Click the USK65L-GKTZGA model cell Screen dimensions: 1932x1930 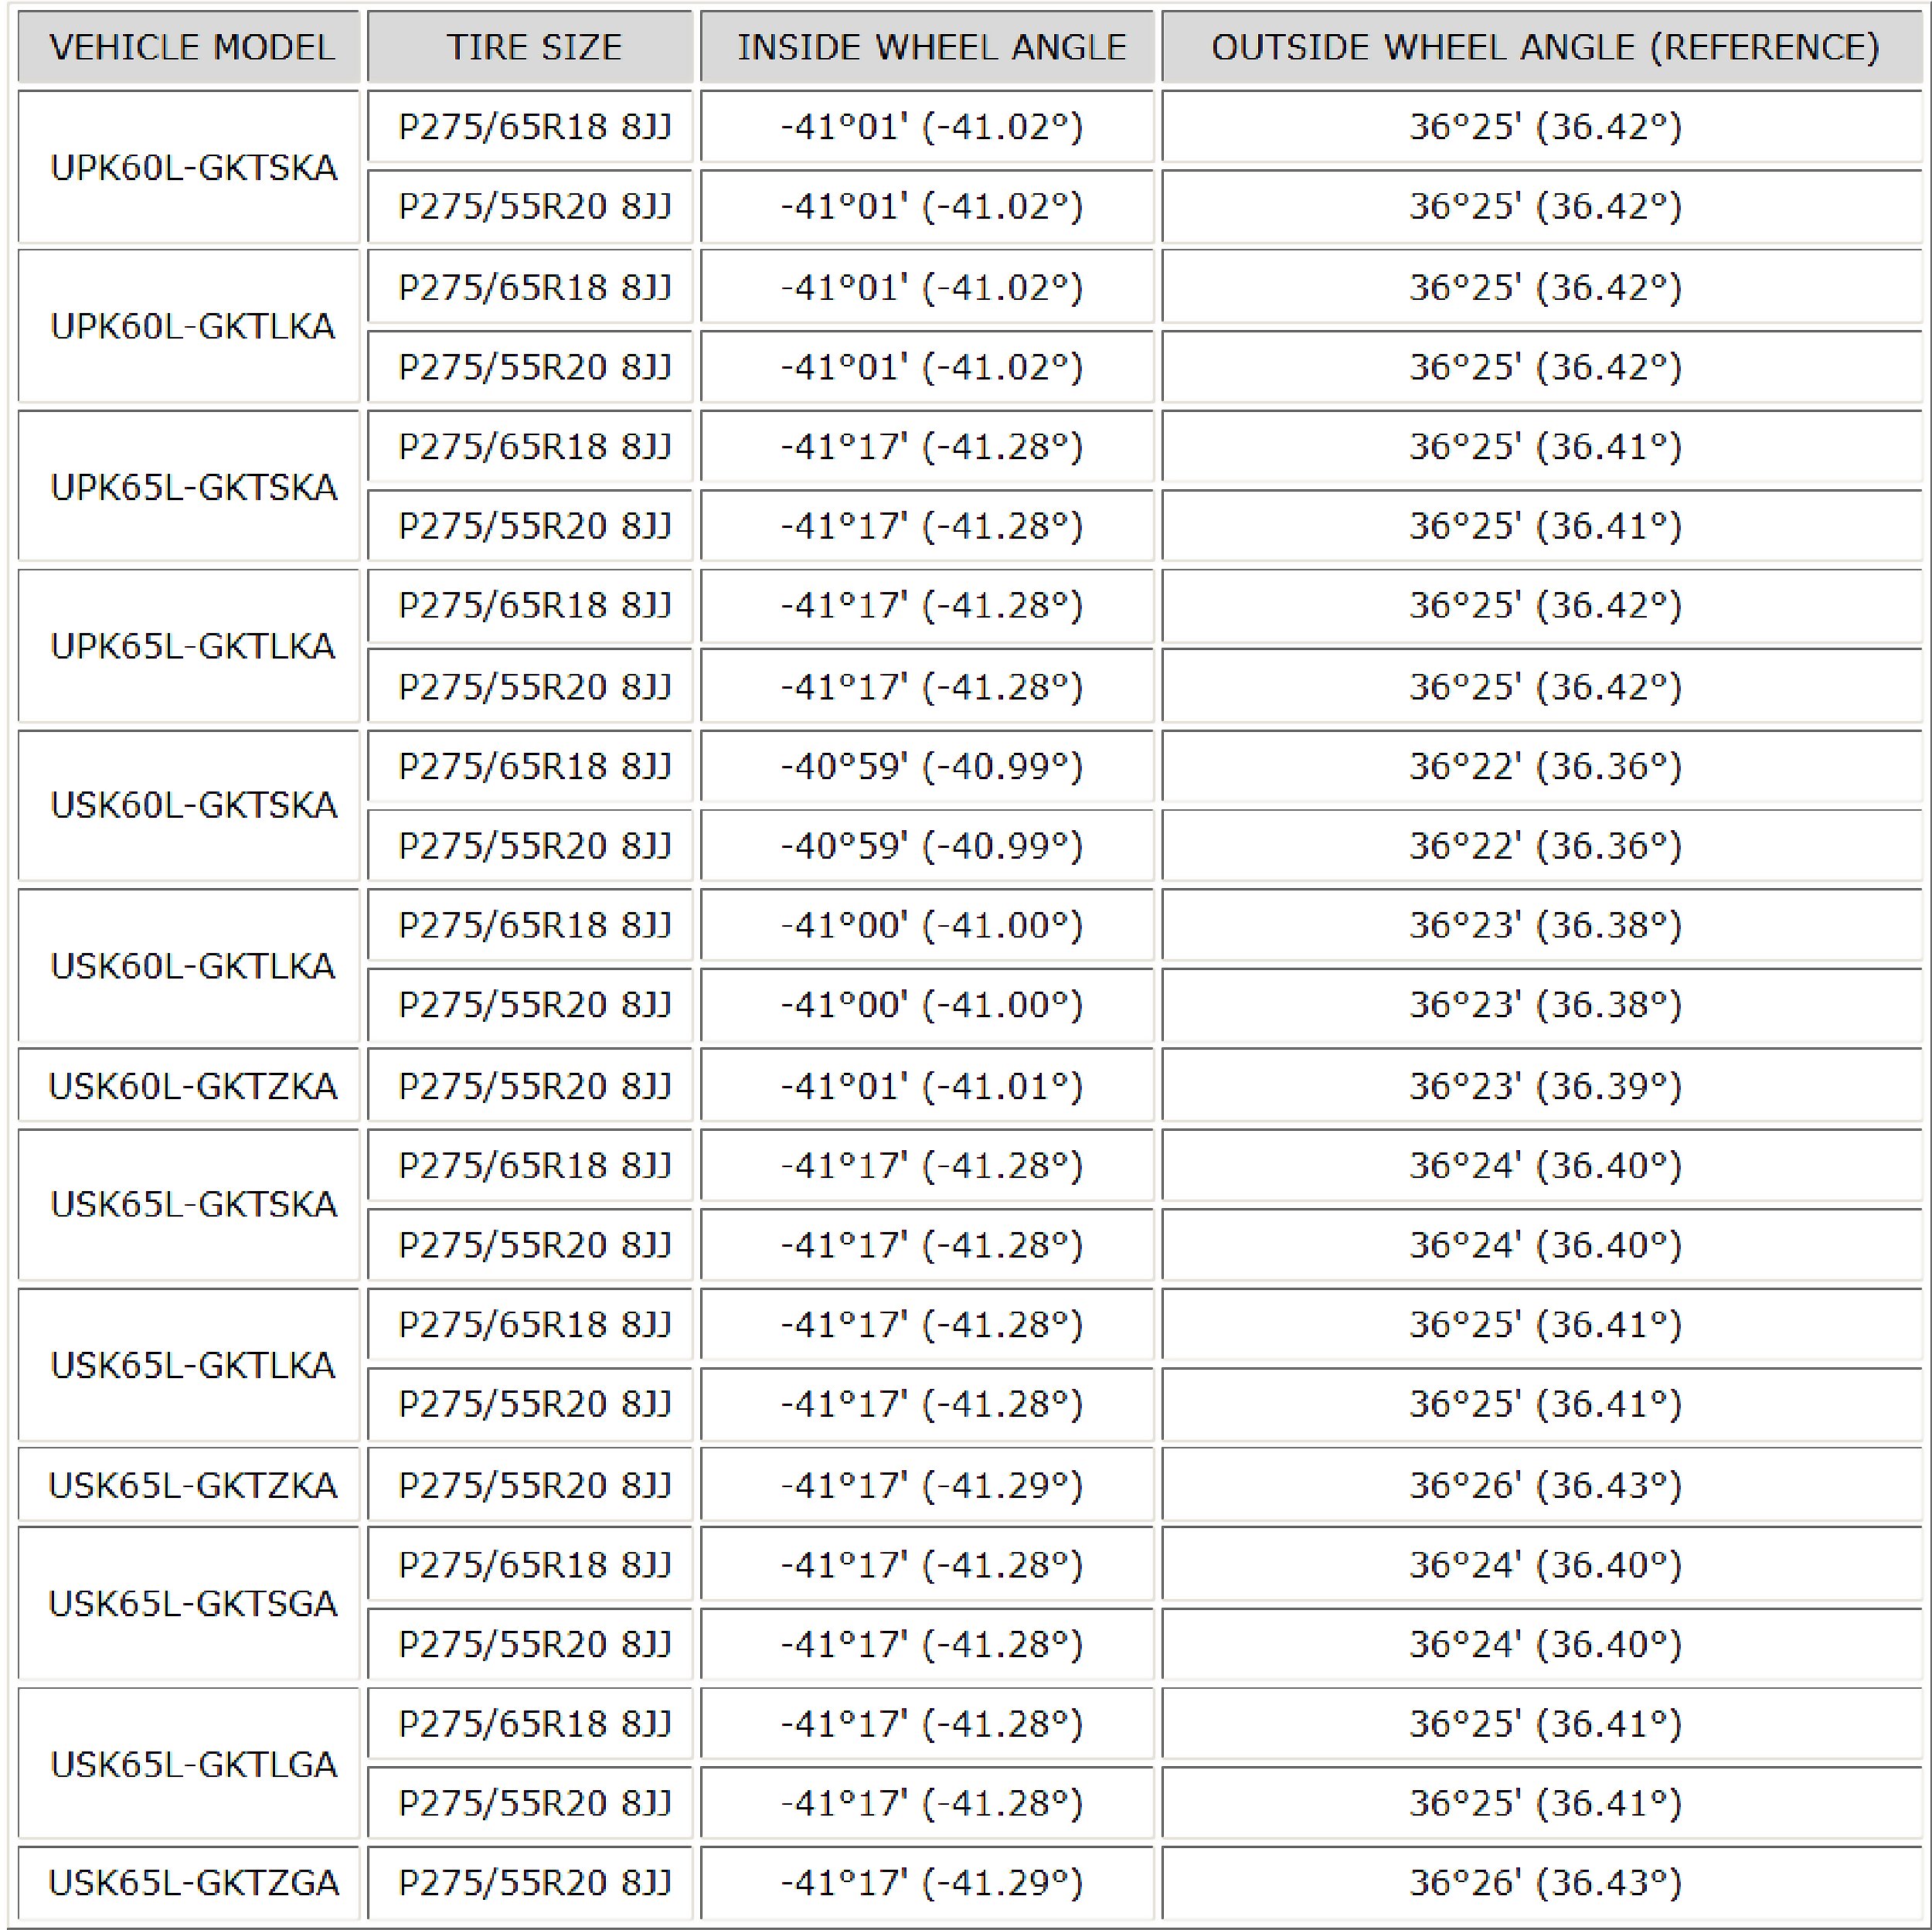tap(193, 1883)
